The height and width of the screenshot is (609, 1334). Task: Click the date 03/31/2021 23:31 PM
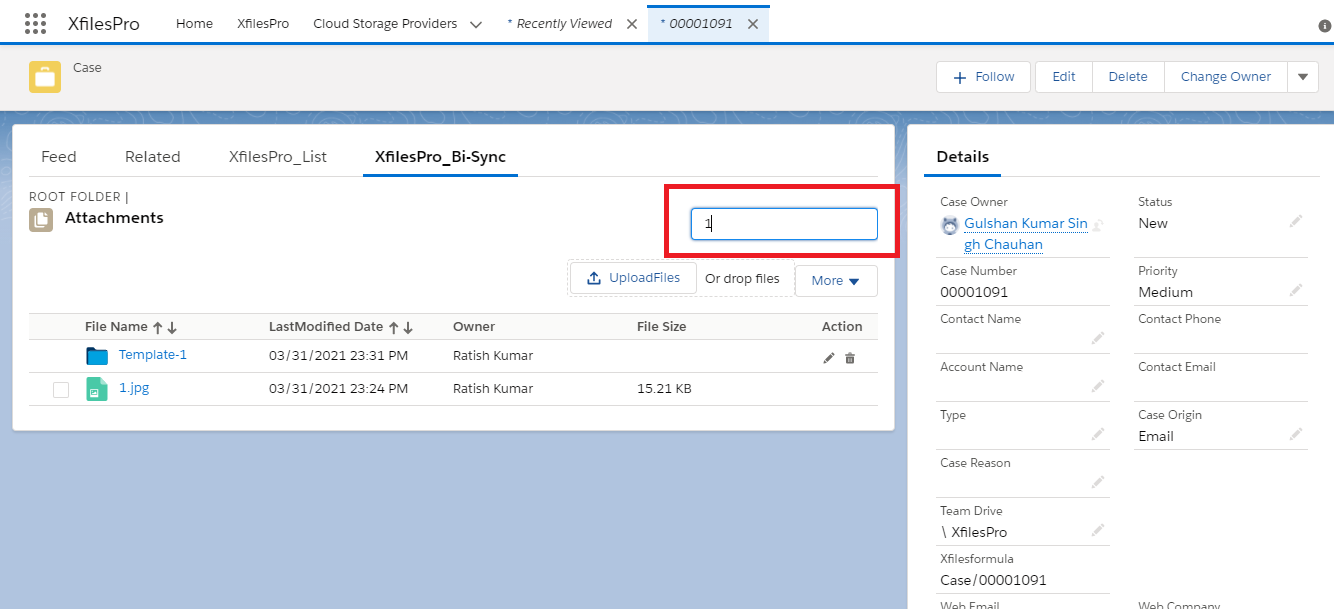(x=338, y=356)
